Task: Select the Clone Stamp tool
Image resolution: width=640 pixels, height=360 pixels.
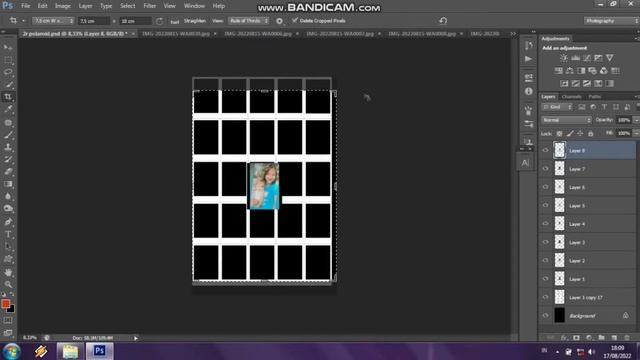Action: tap(8, 147)
